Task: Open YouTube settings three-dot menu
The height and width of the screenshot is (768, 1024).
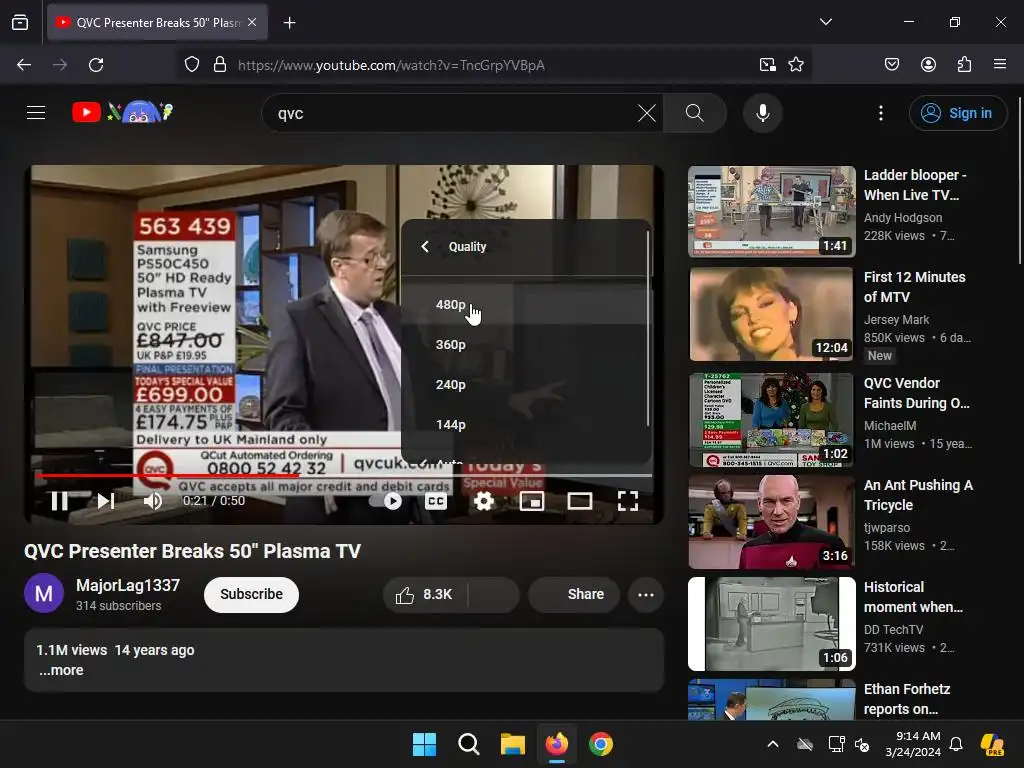Action: [880, 113]
